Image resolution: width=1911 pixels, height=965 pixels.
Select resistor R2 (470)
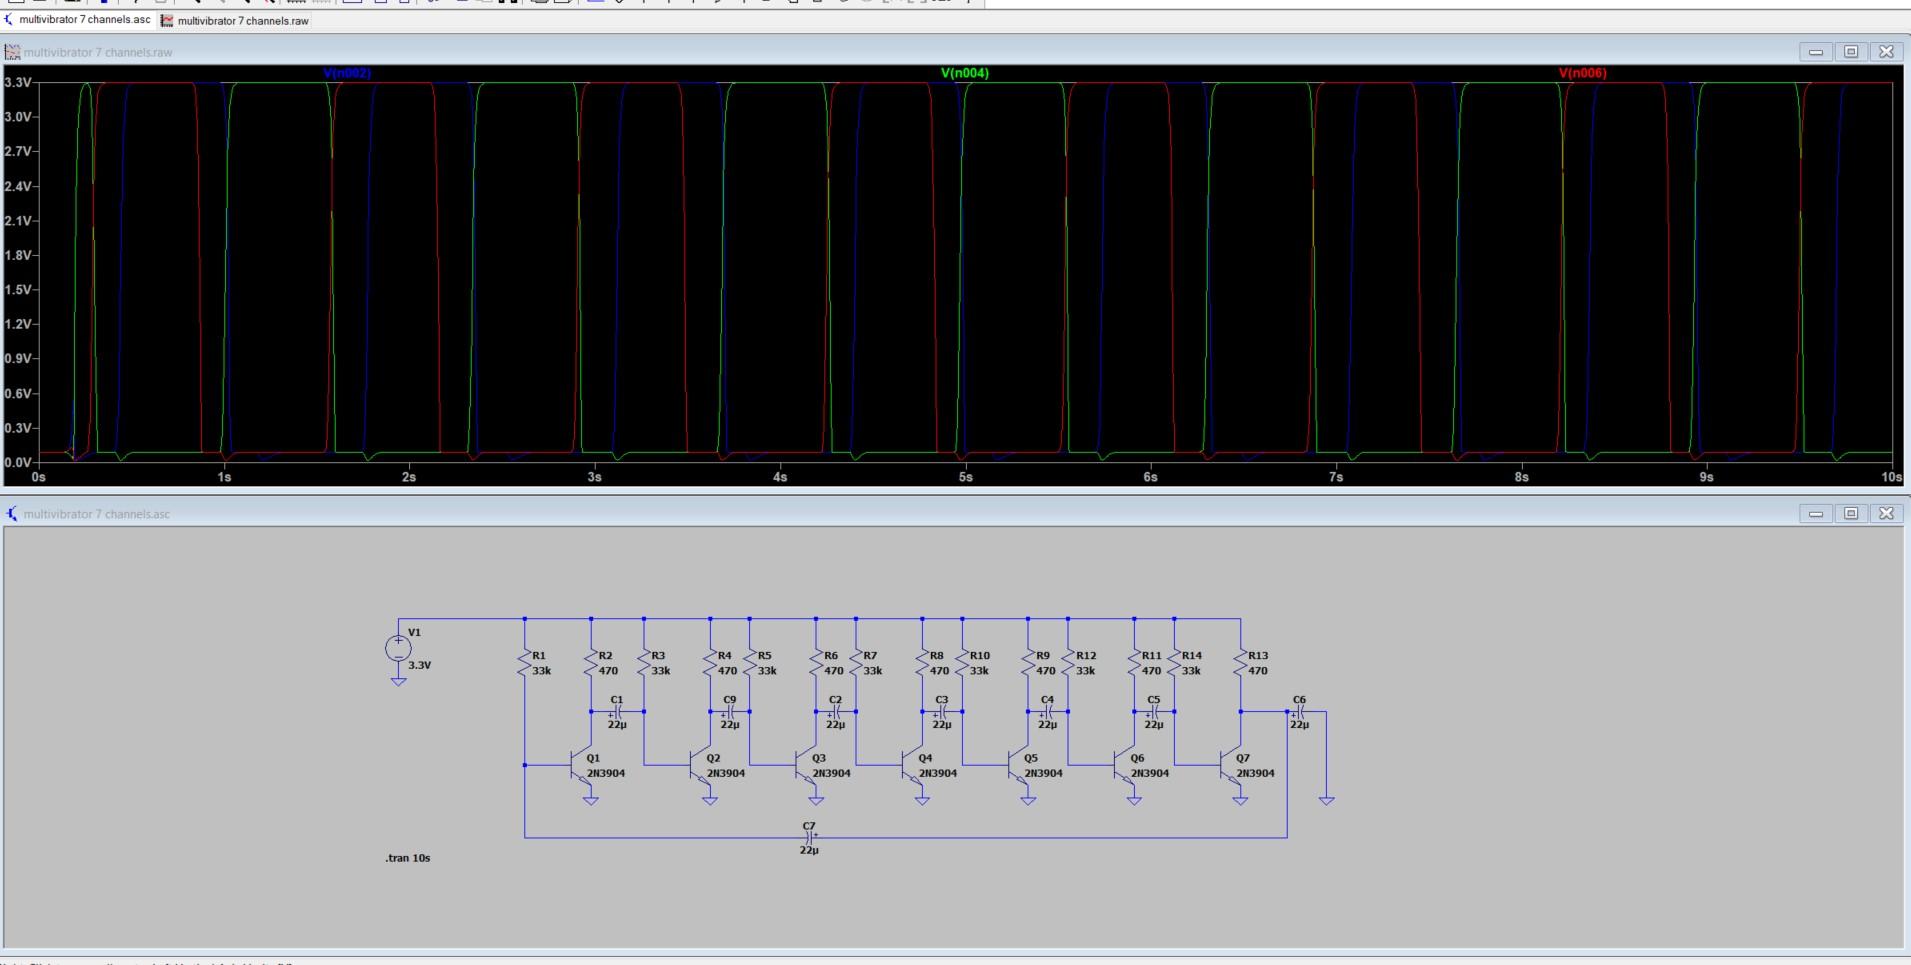pos(591,663)
